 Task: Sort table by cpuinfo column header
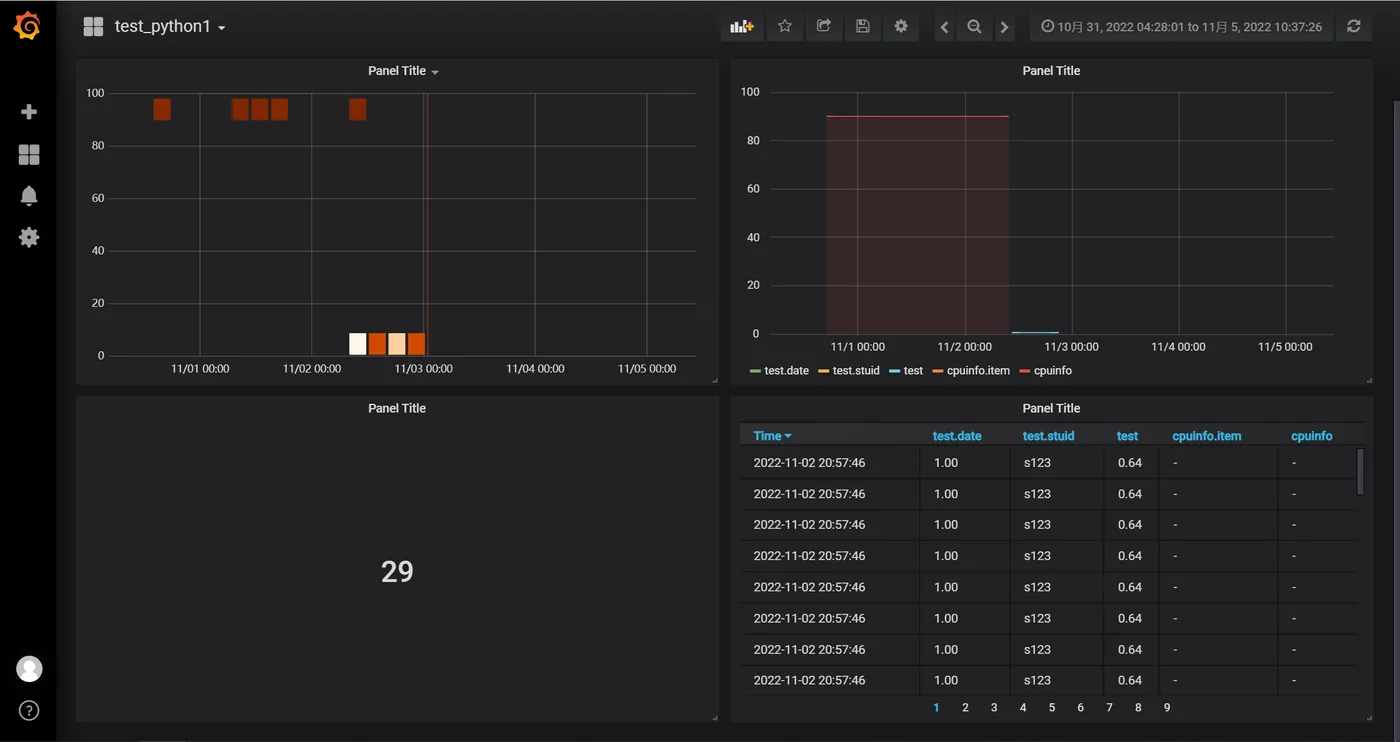[x=1311, y=436]
